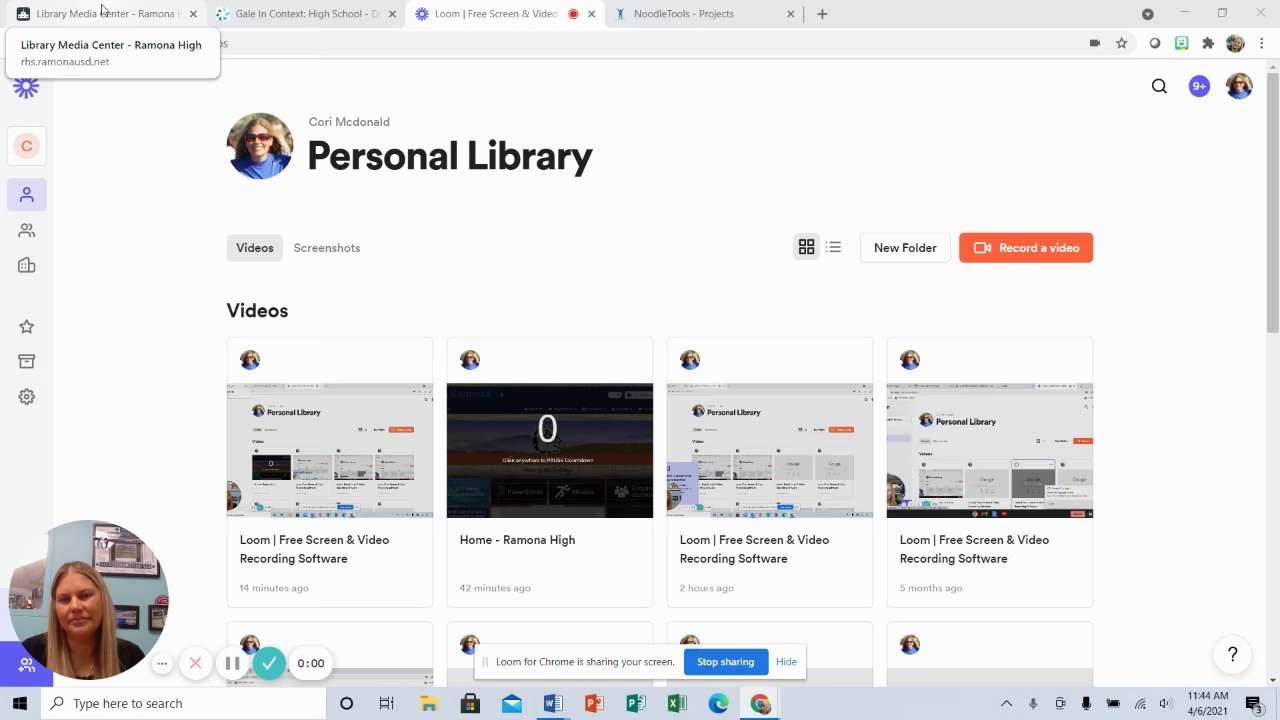Finish recording with the green checkmark
Screen dimensions: 1280x720
click(269, 663)
